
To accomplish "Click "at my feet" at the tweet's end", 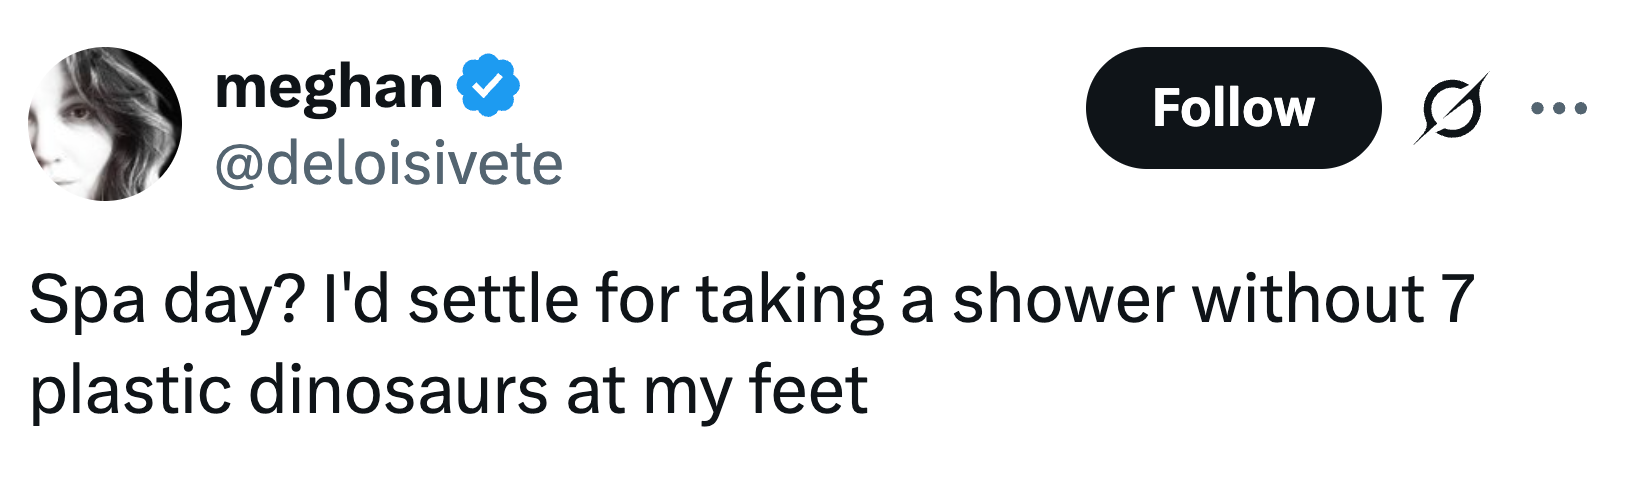I will tap(716, 390).
